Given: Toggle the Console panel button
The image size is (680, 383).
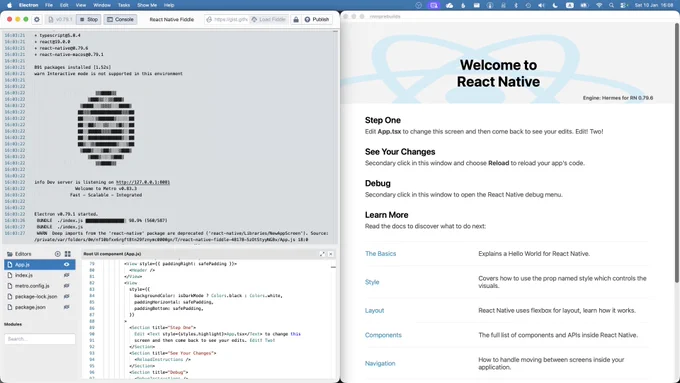Looking at the screenshot, I should (x=120, y=20).
